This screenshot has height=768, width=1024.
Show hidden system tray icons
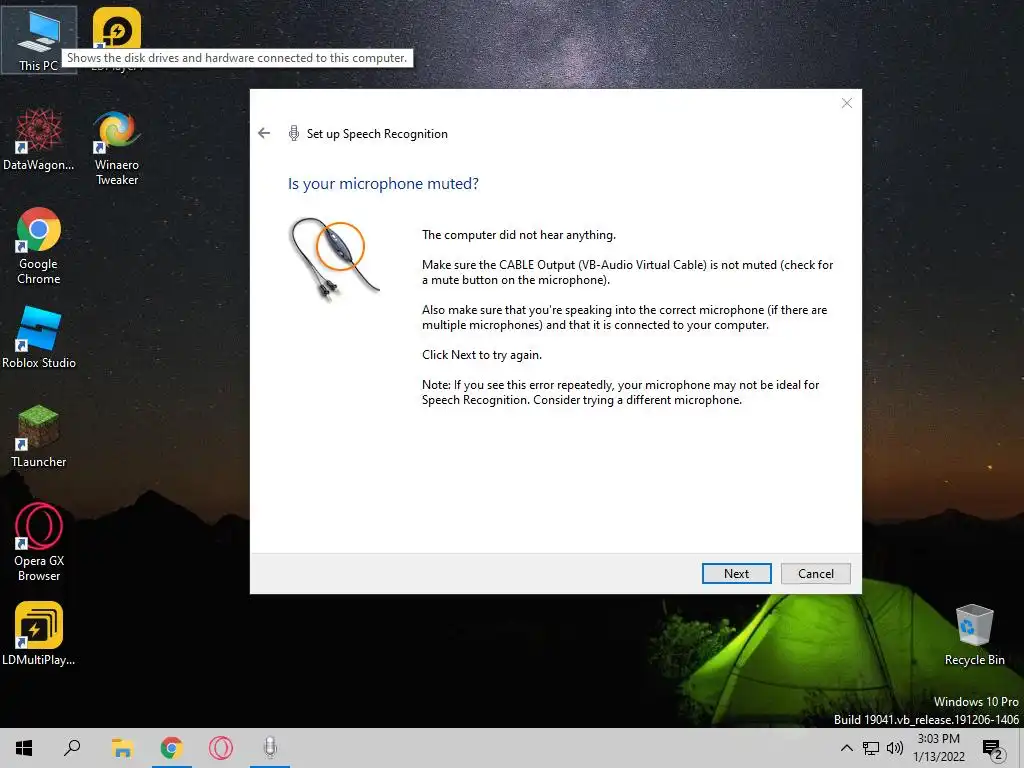846,748
